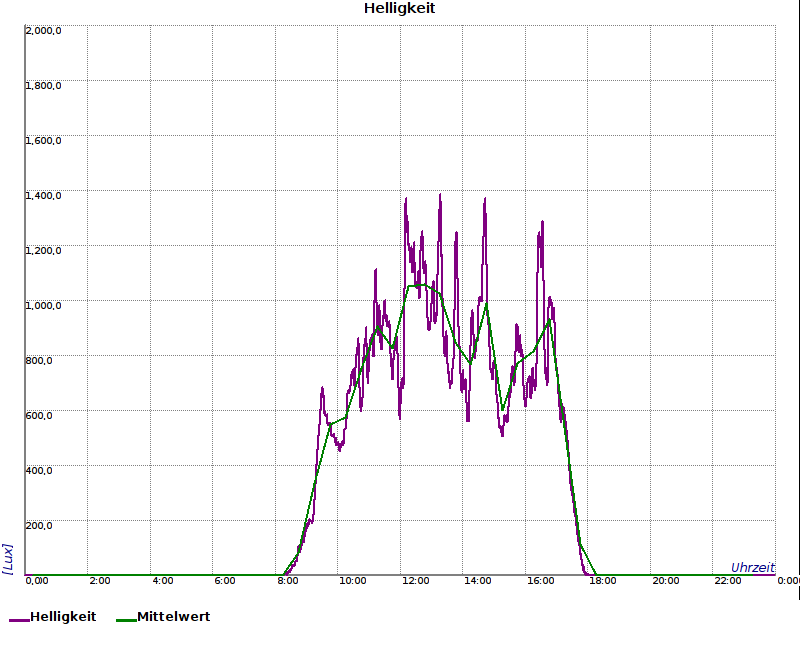Screen dimensions: 800x650
Task: Click the 12:00 time axis label
Action: pyautogui.click(x=416, y=581)
